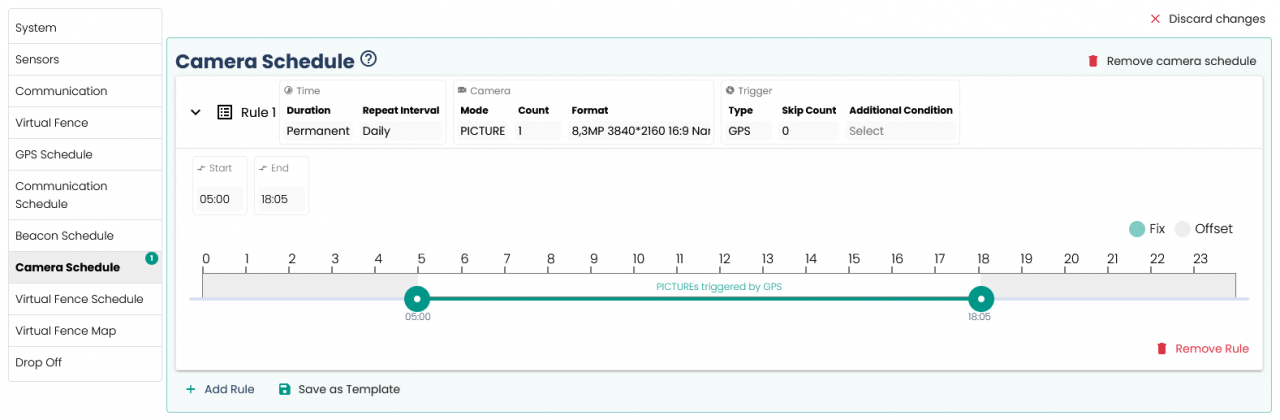1280x420 pixels.
Task: Select the Fix radio option
Action: (1137, 229)
